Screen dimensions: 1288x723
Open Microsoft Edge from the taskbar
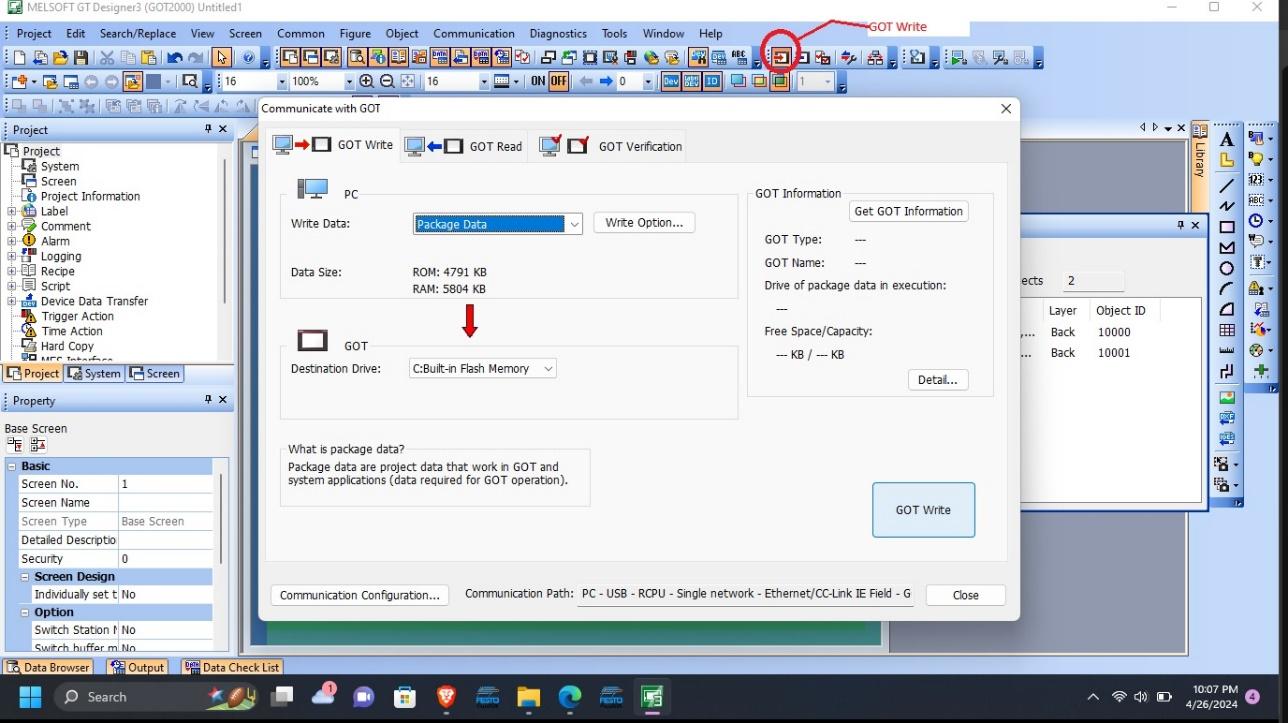pyautogui.click(x=569, y=697)
